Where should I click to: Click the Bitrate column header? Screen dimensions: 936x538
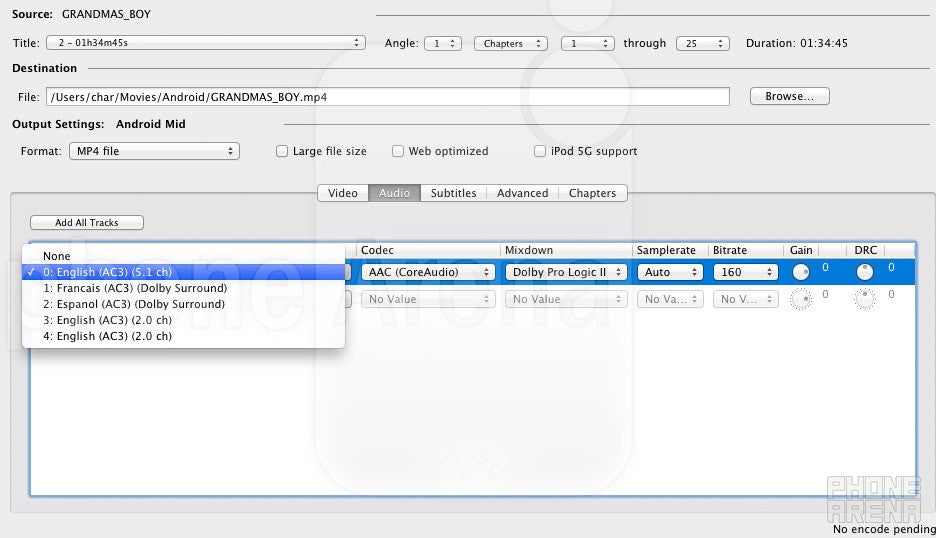tap(746, 250)
